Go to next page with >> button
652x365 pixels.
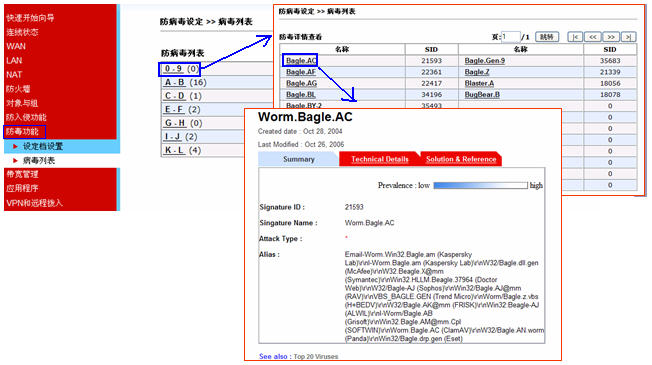tap(611, 37)
